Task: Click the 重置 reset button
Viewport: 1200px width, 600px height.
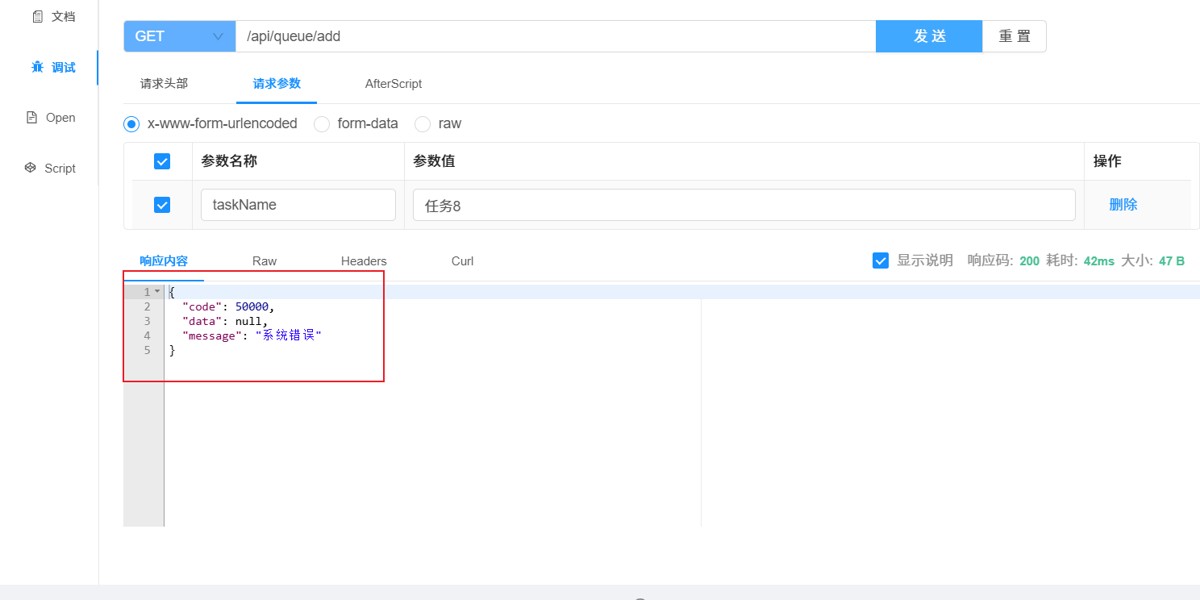Action: pos(1014,36)
